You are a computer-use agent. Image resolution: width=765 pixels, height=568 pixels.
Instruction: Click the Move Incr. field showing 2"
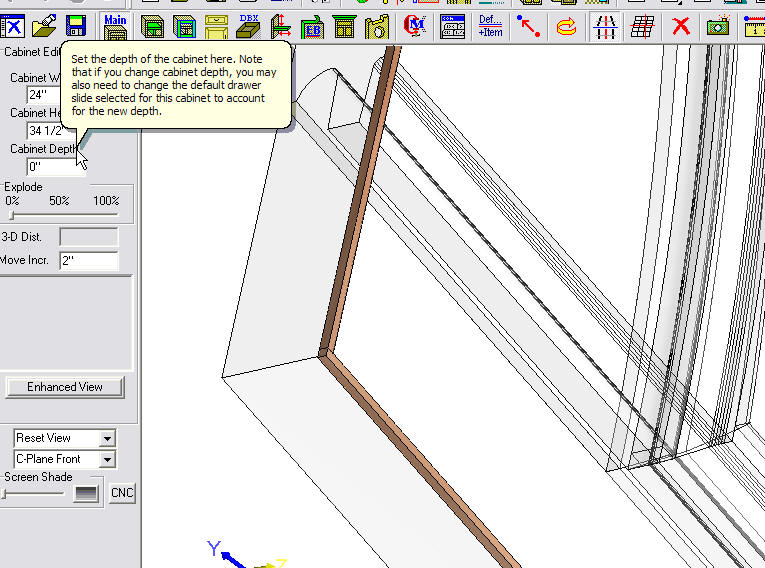[89, 261]
